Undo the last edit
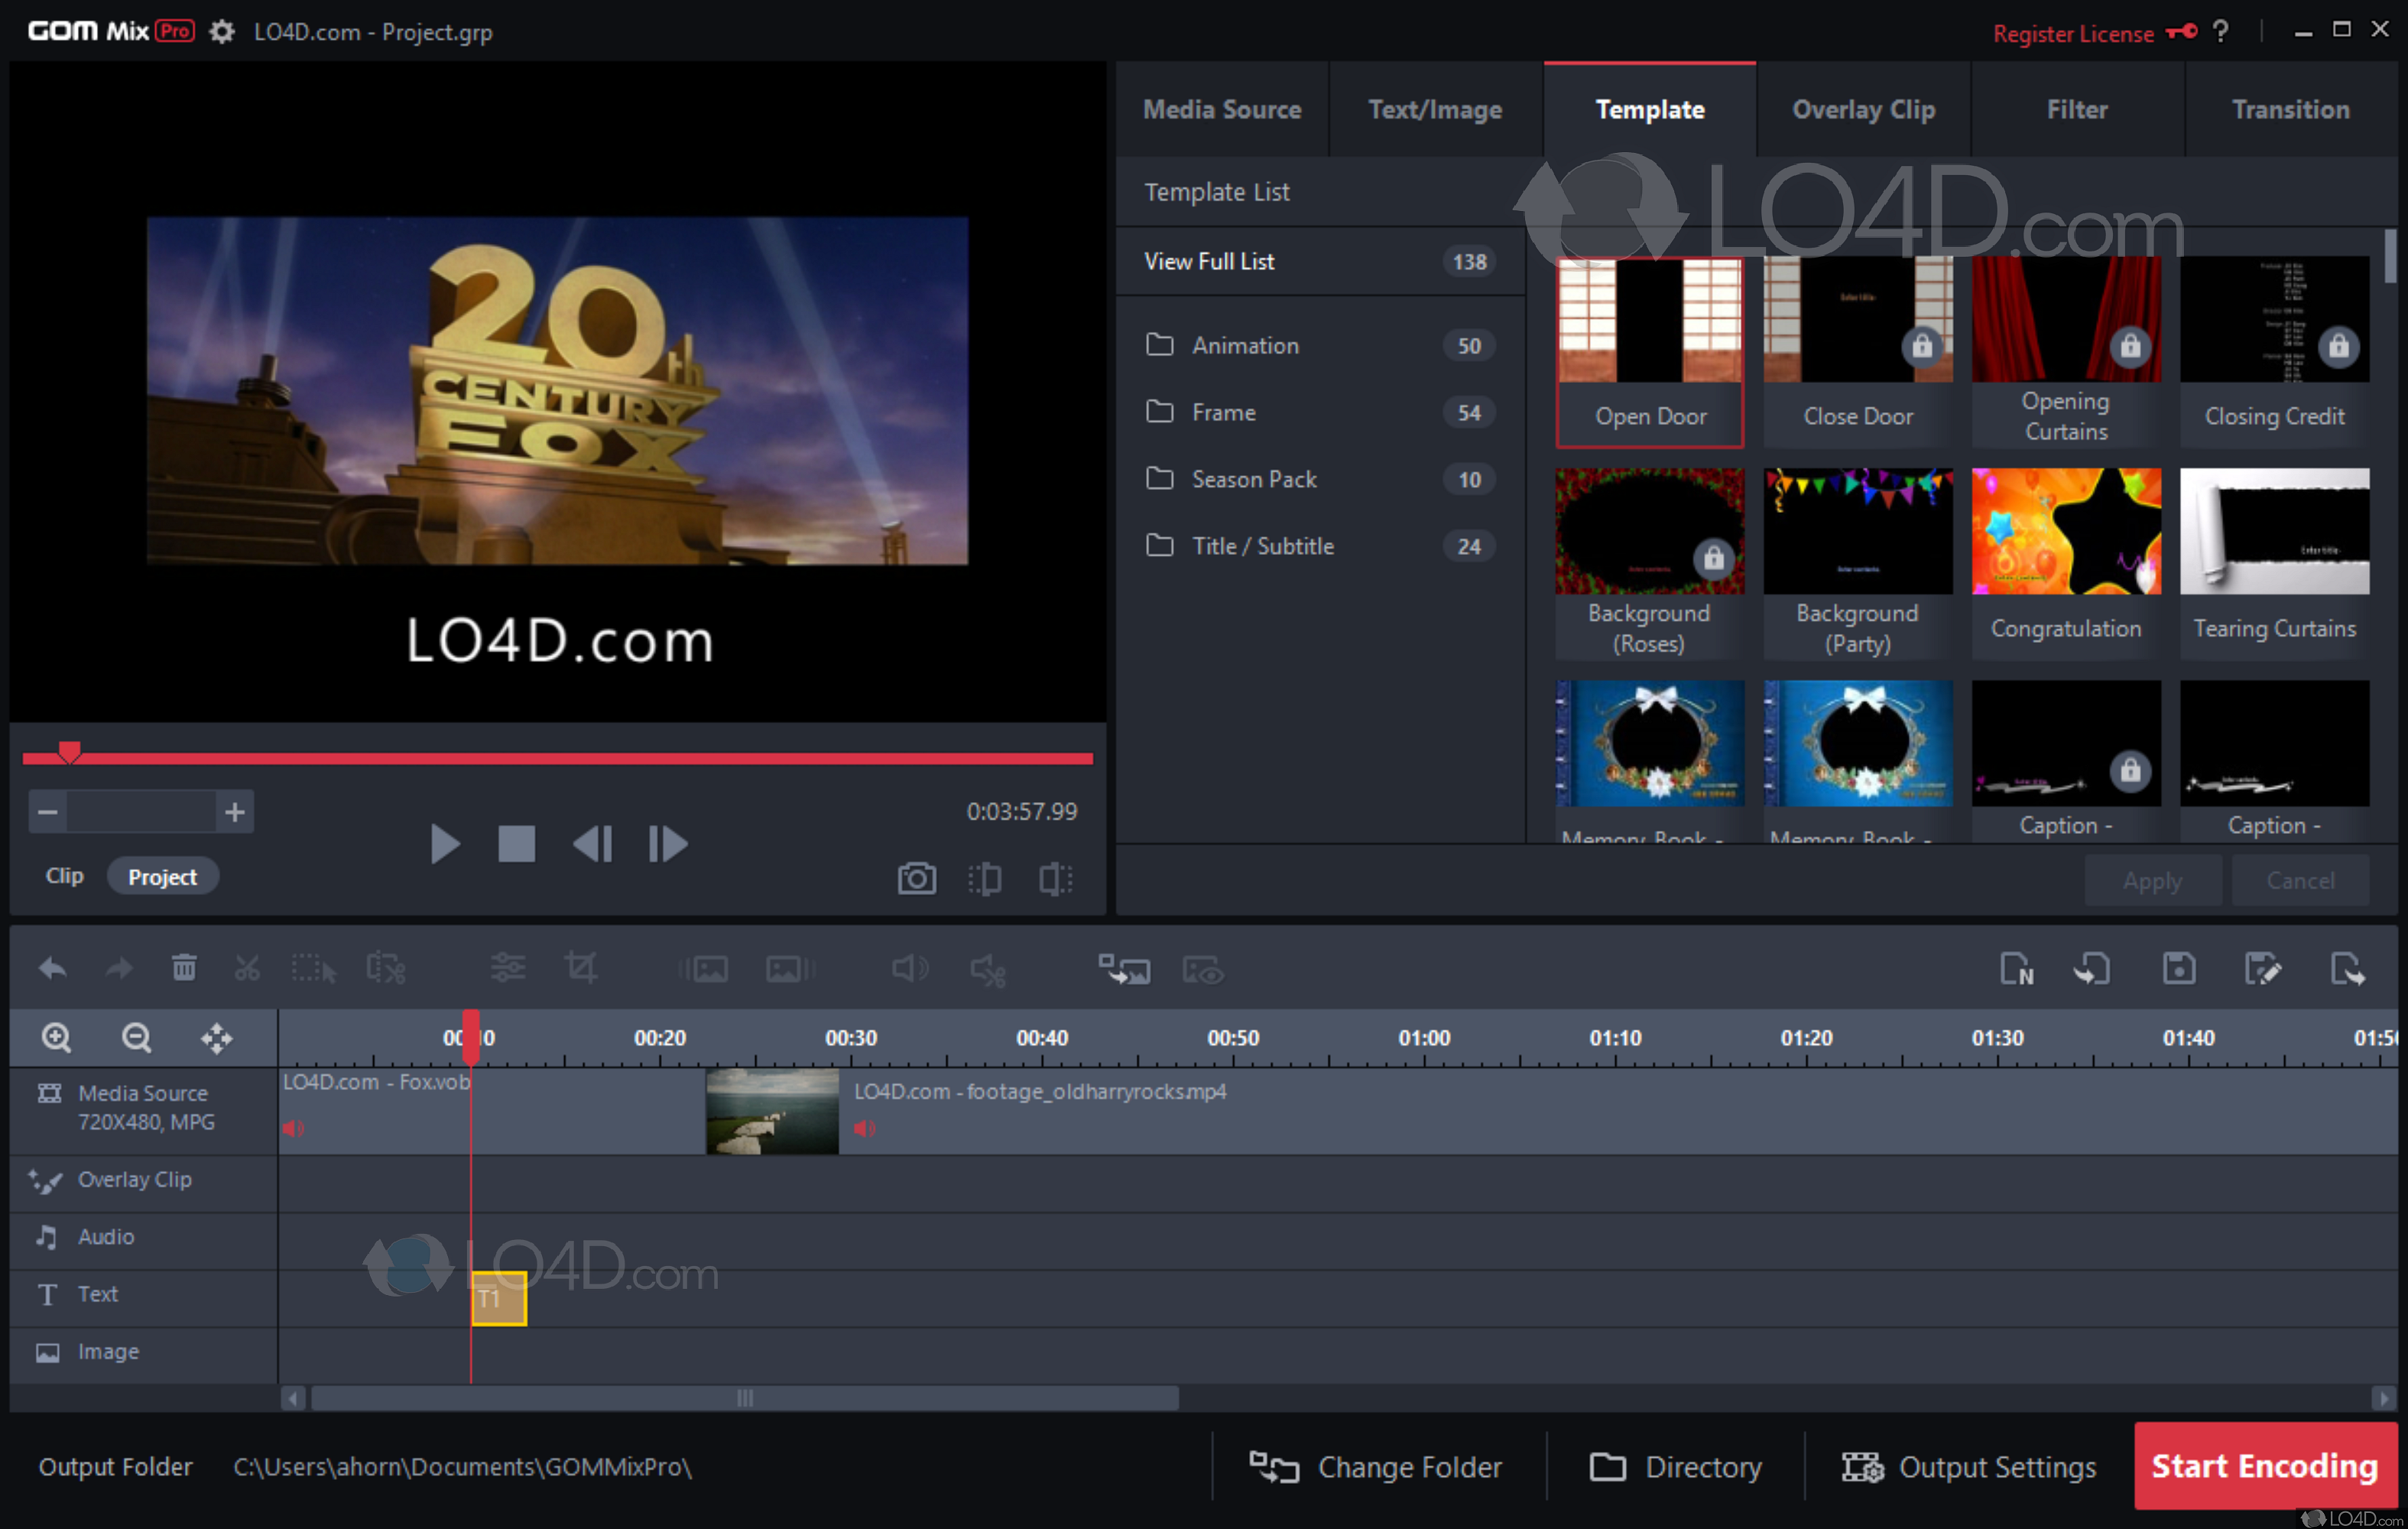This screenshot has width=2408, height=1529. click(52, 968)
